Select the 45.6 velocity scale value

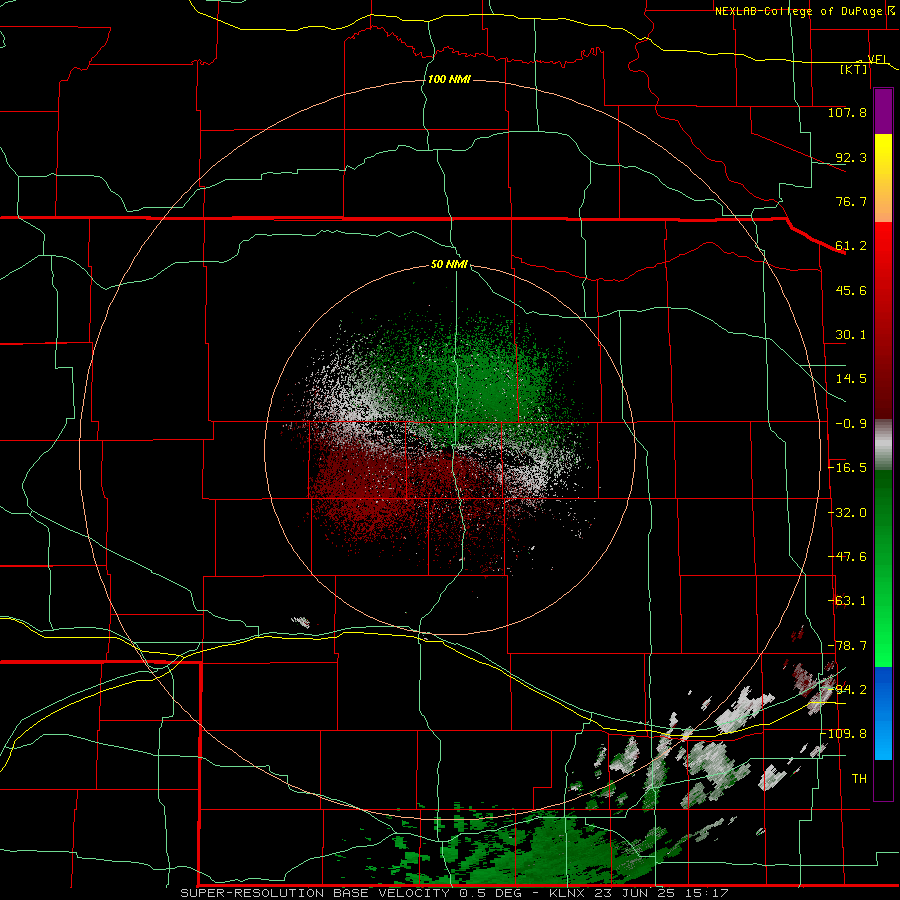(x=851, y=290)
